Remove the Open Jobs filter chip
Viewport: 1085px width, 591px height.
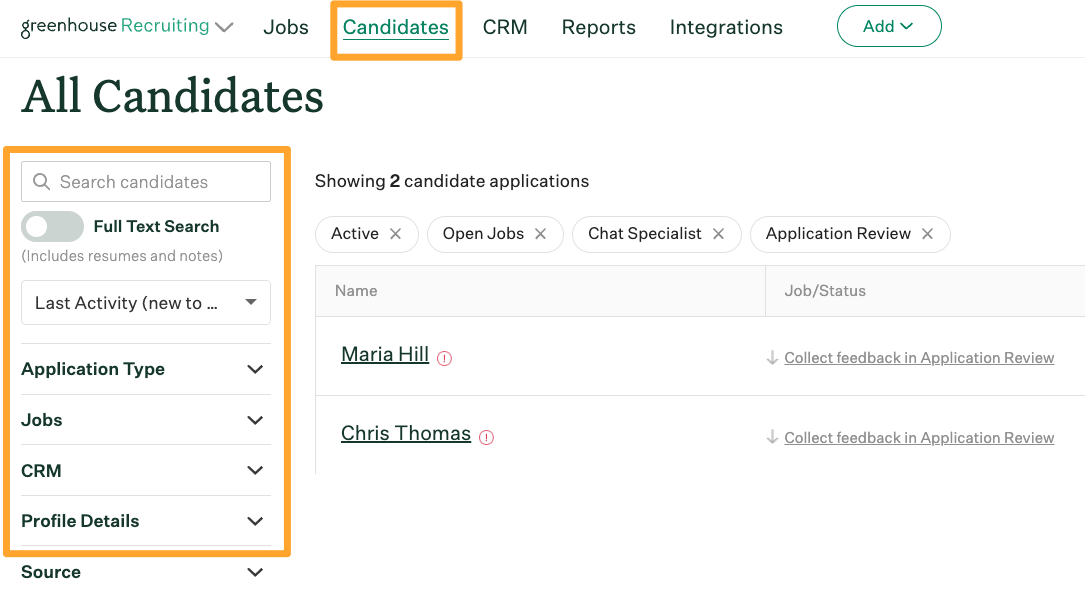click(x=540, y=234)
